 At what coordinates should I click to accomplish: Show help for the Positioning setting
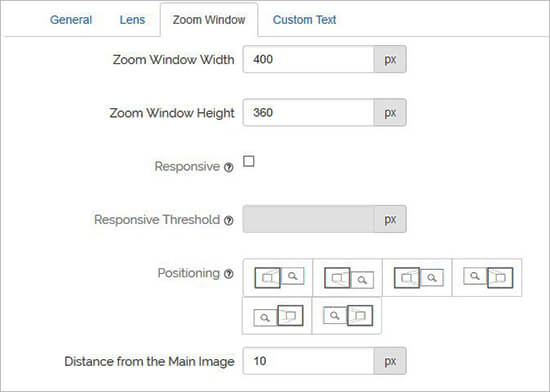(x=229, y=274)
